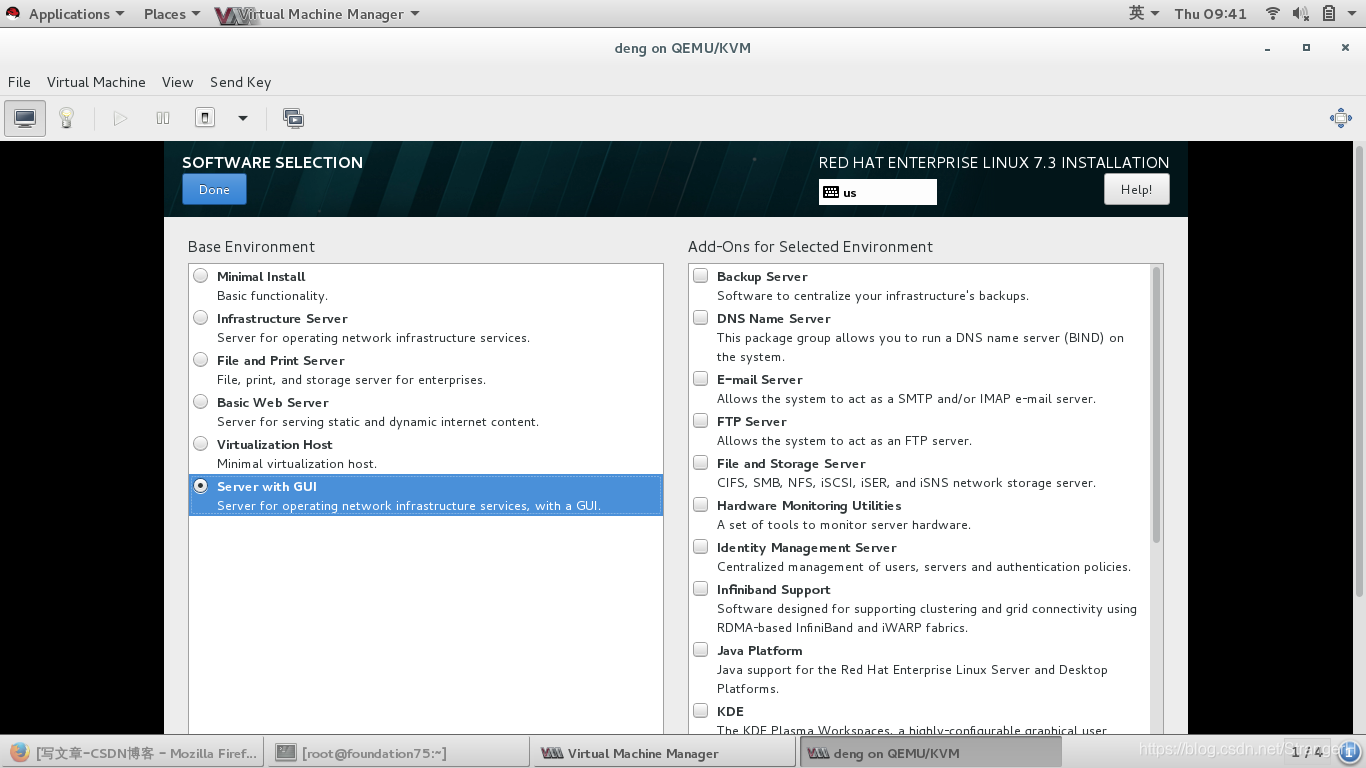The width and height of the screenshot is (1366, 768).
Task: Check File and Storage Server
Action: click(701, 463)
